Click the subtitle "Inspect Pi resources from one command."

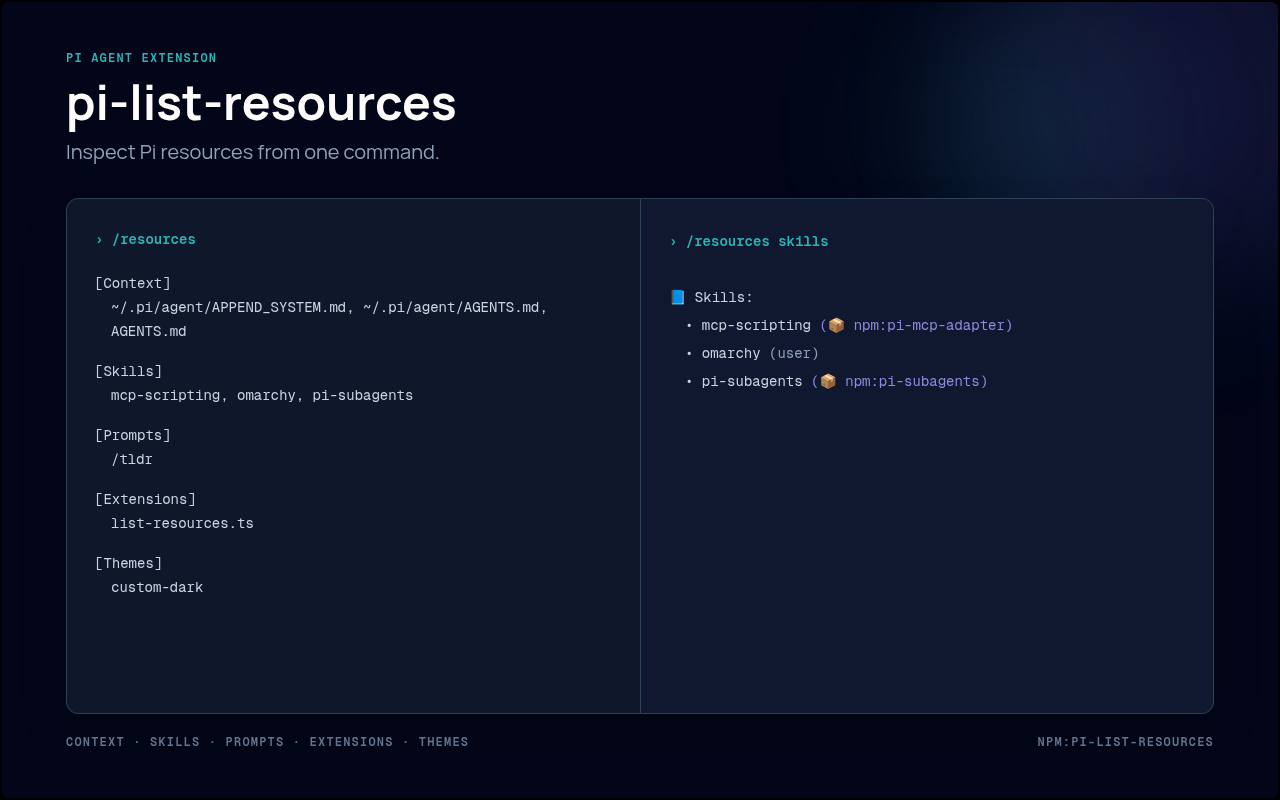click(x=253, y=152)
